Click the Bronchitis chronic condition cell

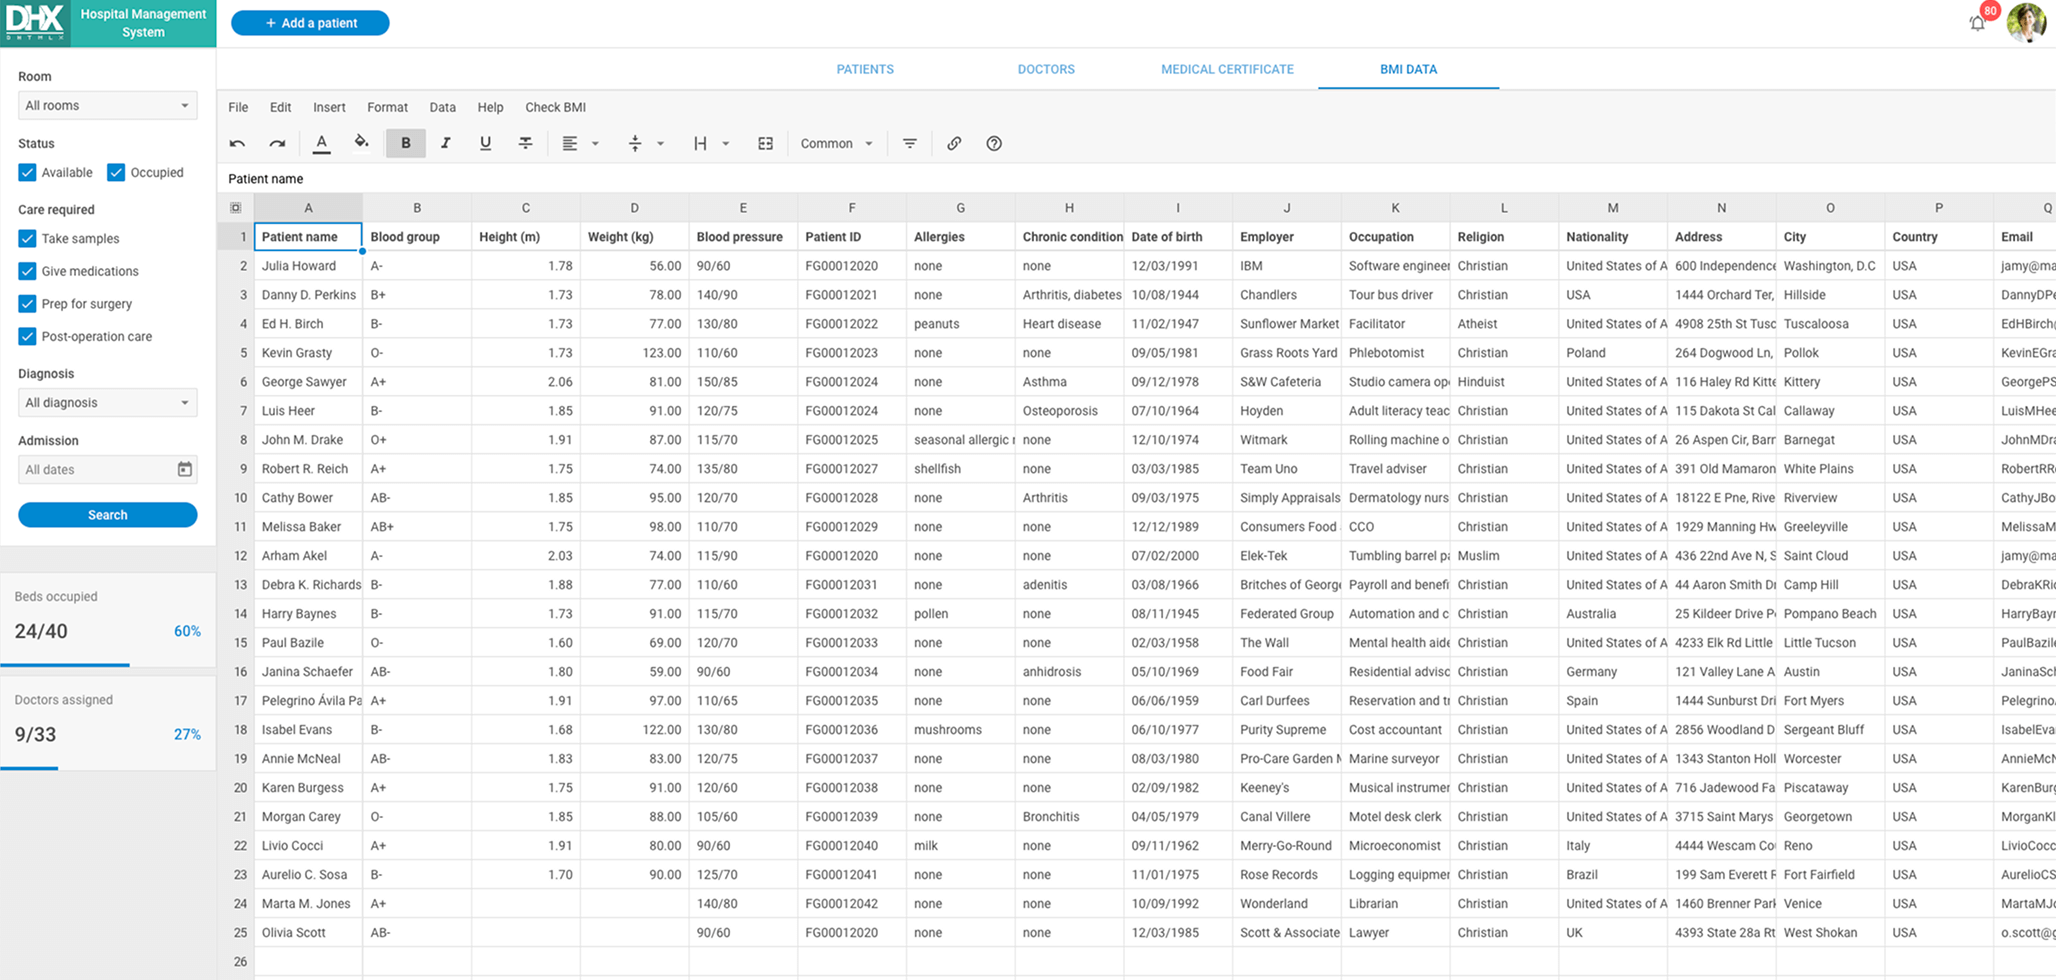coord(1069,817)
